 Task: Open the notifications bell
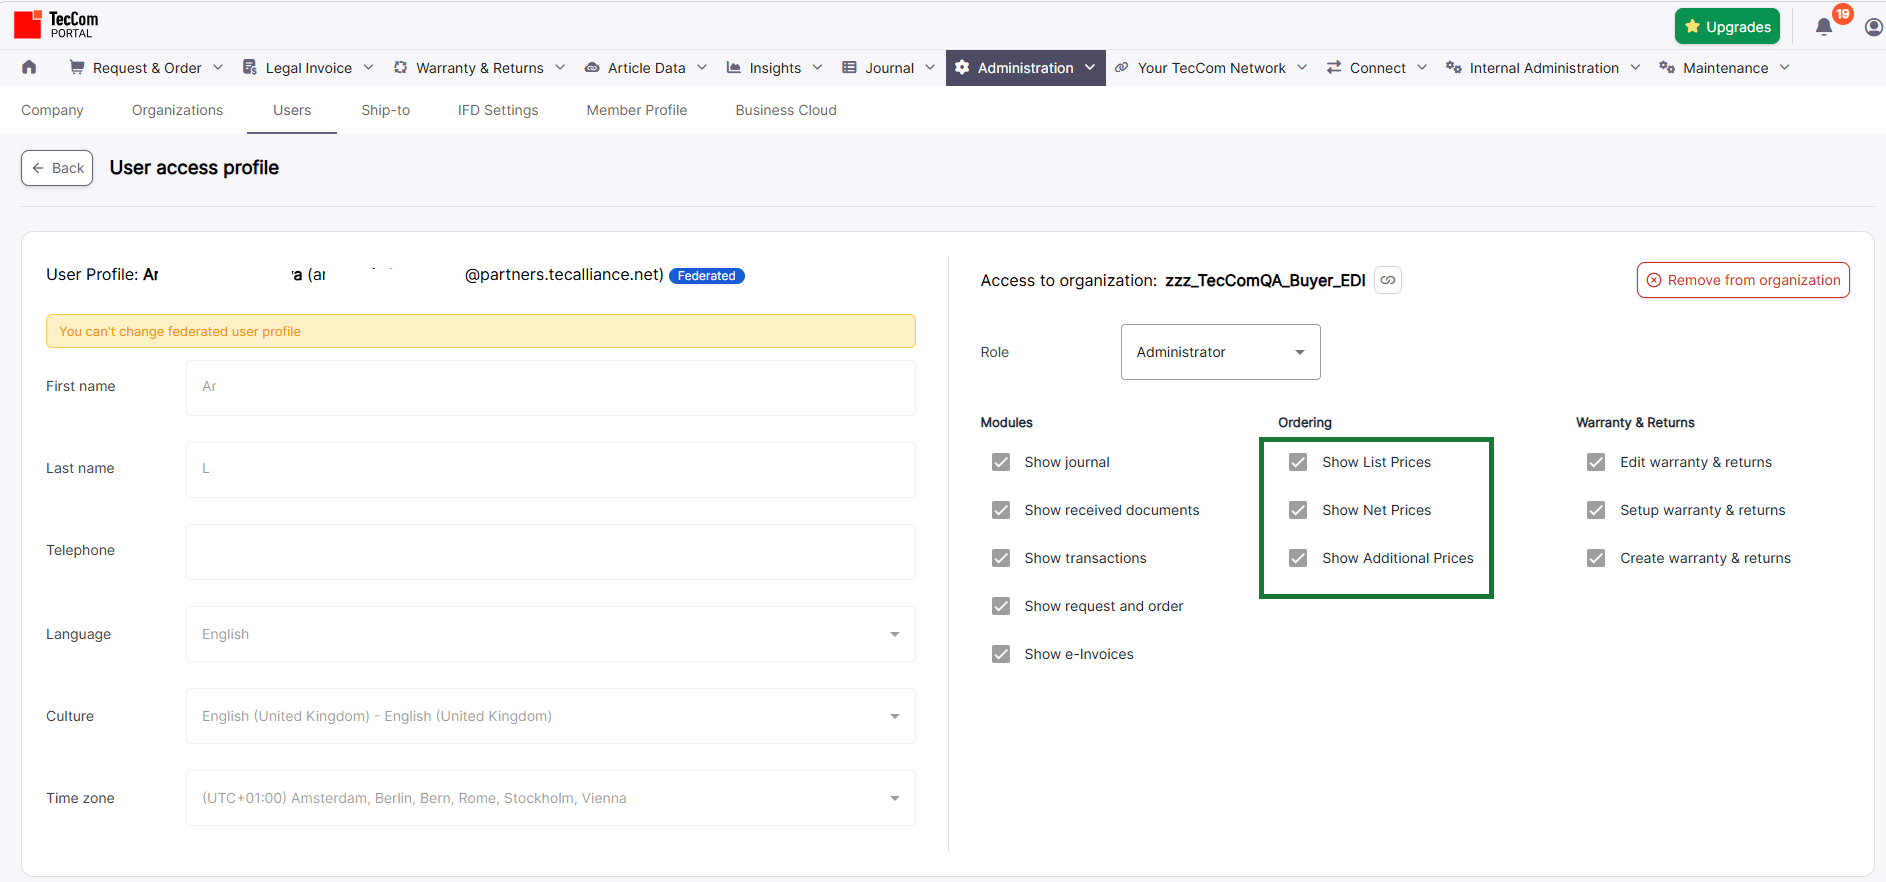pyautogui.click(x=1824, y=27)
